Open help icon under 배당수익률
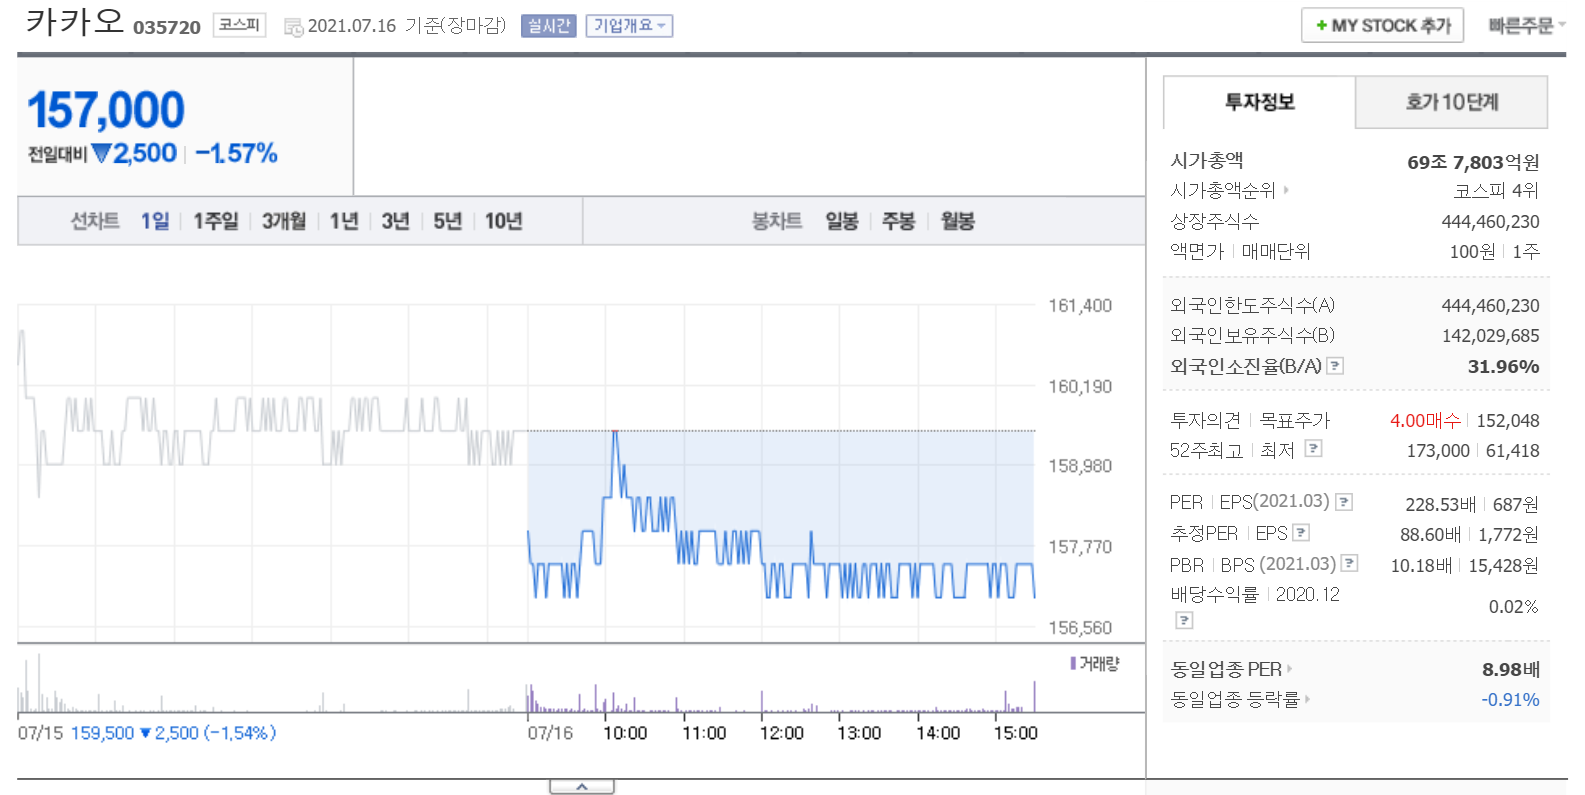Screen dimensions: 1585x795 (x=1184, y=621)
